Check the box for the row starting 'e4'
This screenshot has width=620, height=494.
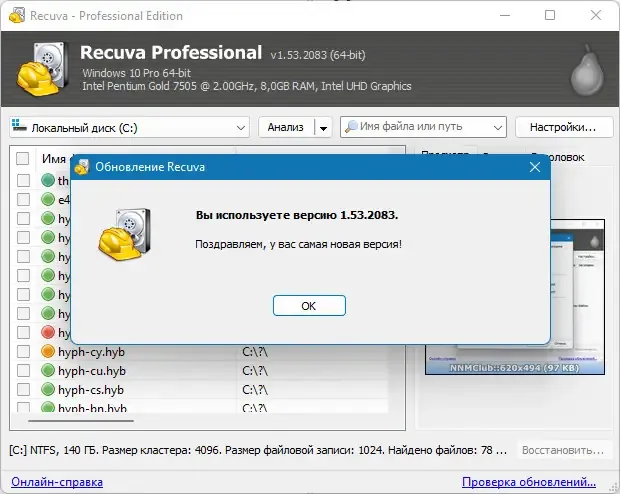click(23, 199)
